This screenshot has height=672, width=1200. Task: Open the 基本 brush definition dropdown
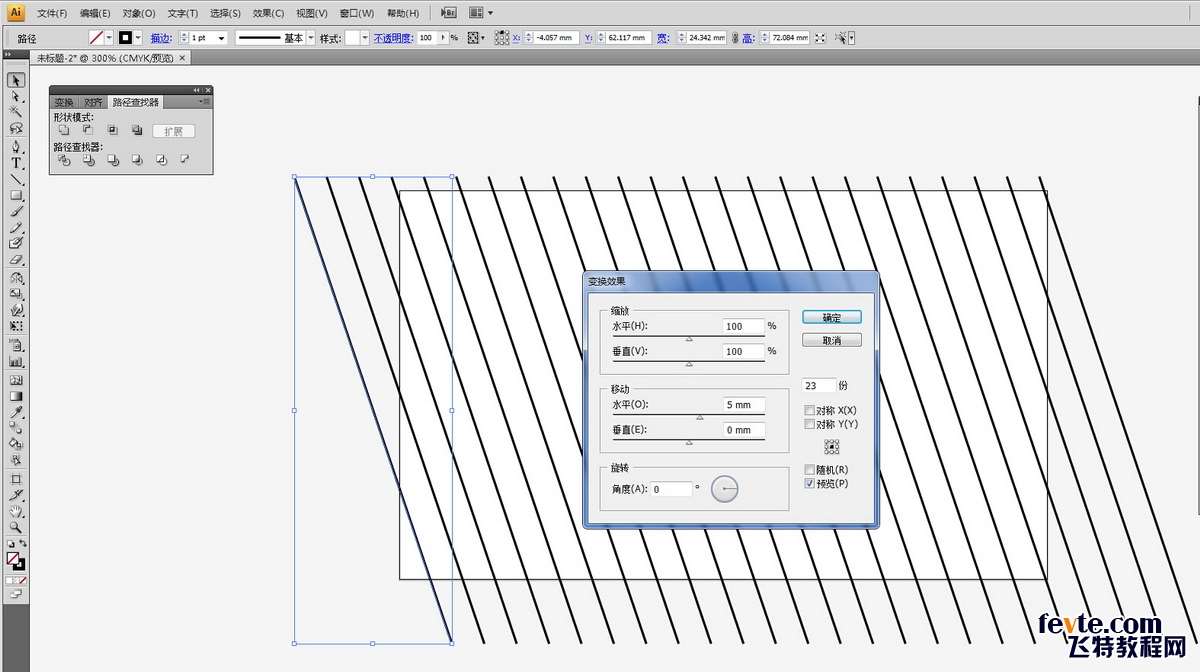point(310,38)
